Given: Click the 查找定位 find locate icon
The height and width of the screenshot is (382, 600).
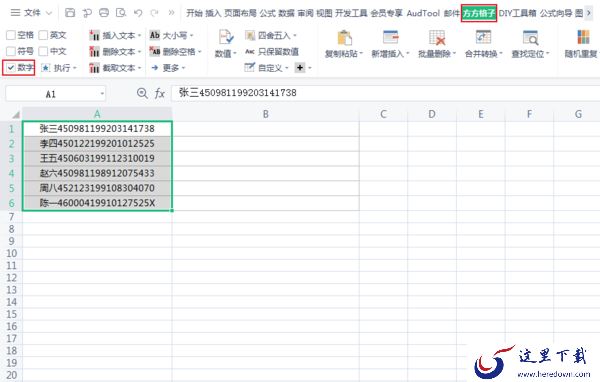Looking at the screenshot, I should coord(530,38).
